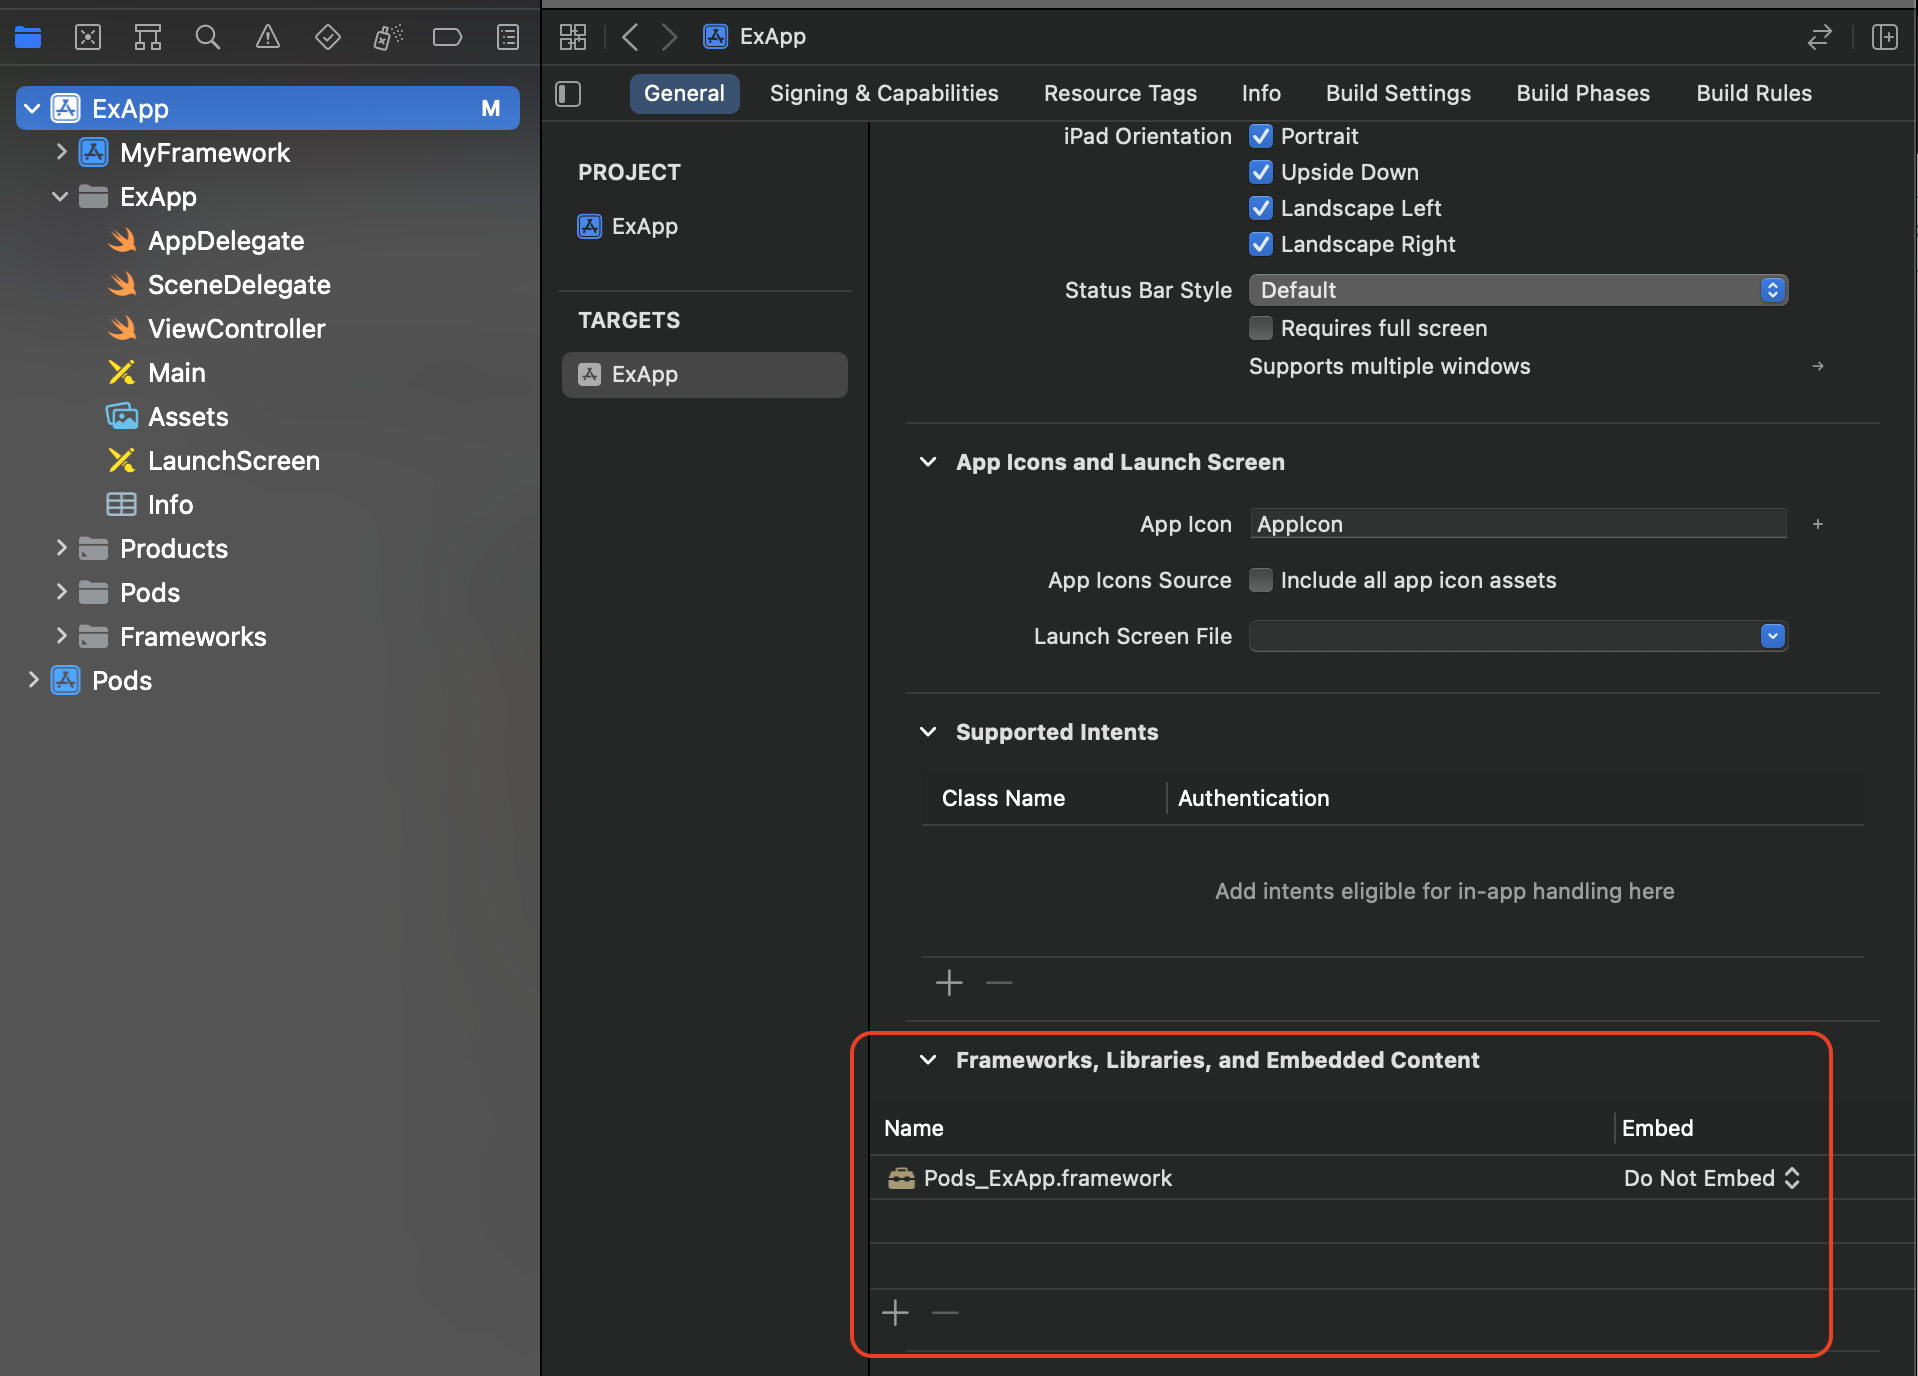1918x1376 pixels.
Task: Uncheck Upside Down orientation
Action: point(1261,172)
